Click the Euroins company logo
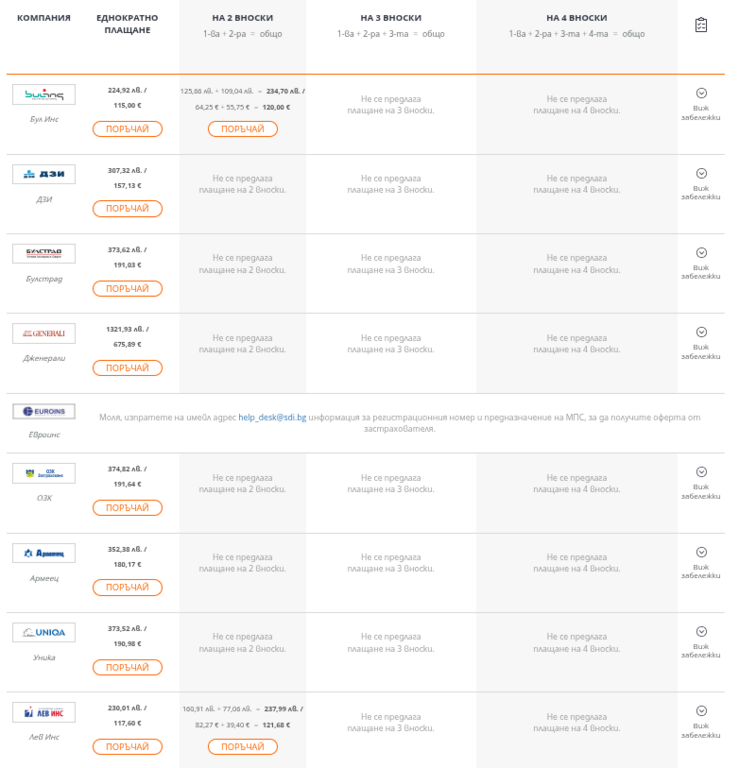Viewport: 739px width, 768px height. pos(44,411)
